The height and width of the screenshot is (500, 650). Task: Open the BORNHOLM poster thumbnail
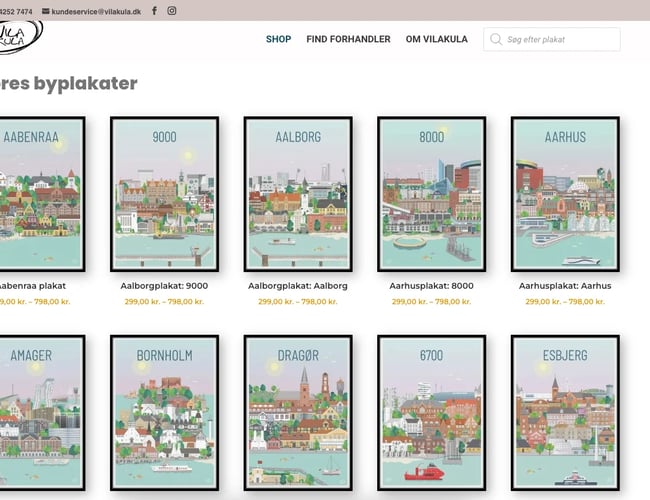click(165, 413)
